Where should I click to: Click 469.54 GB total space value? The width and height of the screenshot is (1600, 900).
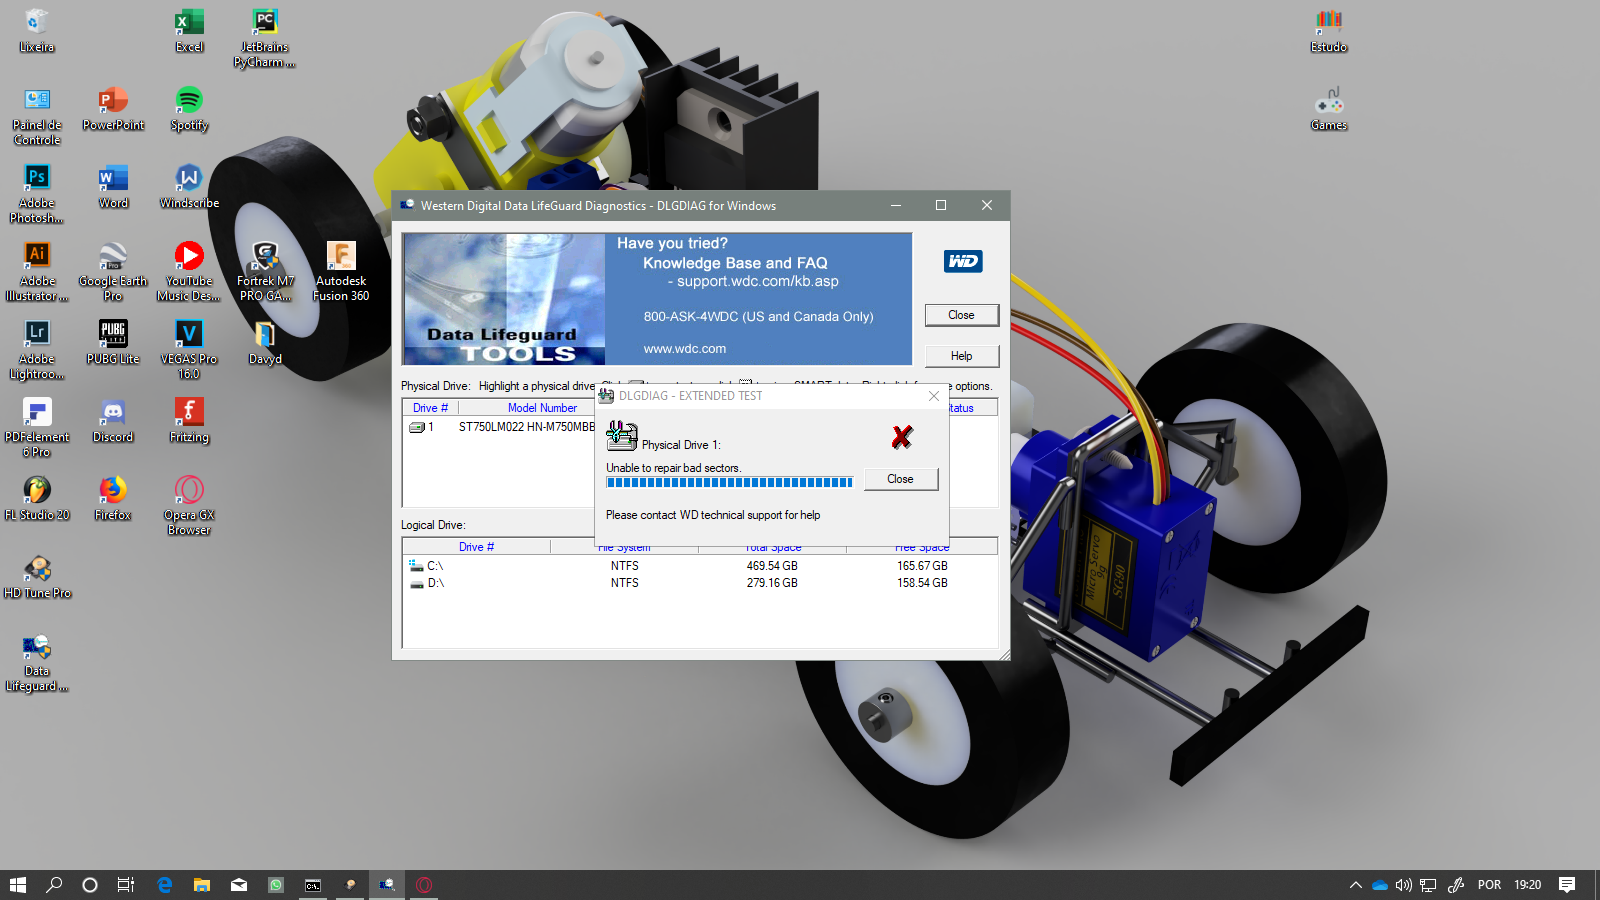772,566
